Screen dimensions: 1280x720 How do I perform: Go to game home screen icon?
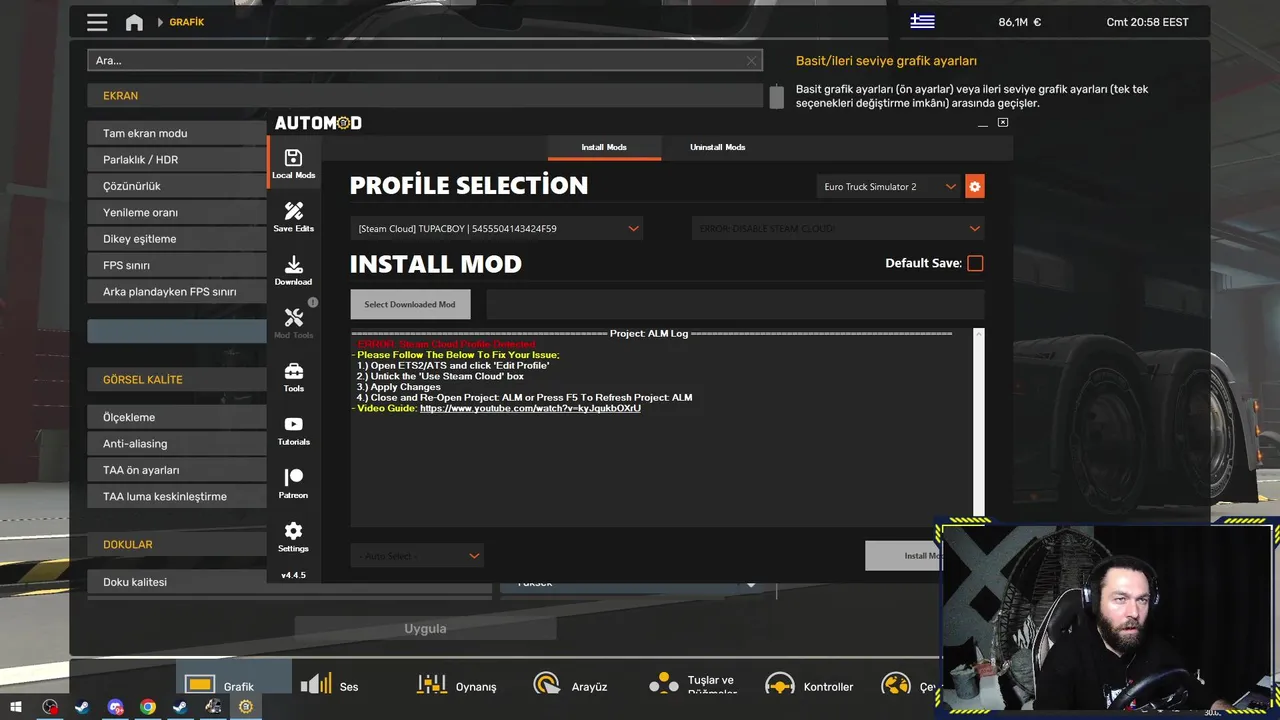coord(134,22)
